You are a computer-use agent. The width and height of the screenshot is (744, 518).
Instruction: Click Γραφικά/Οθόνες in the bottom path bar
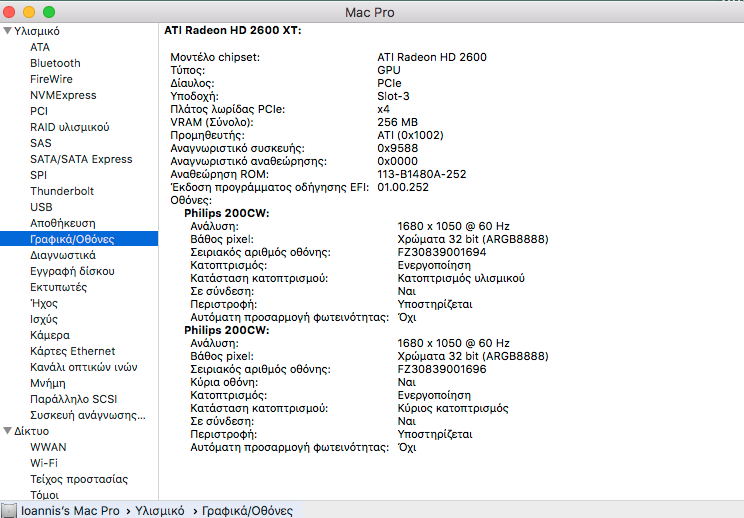247,510
